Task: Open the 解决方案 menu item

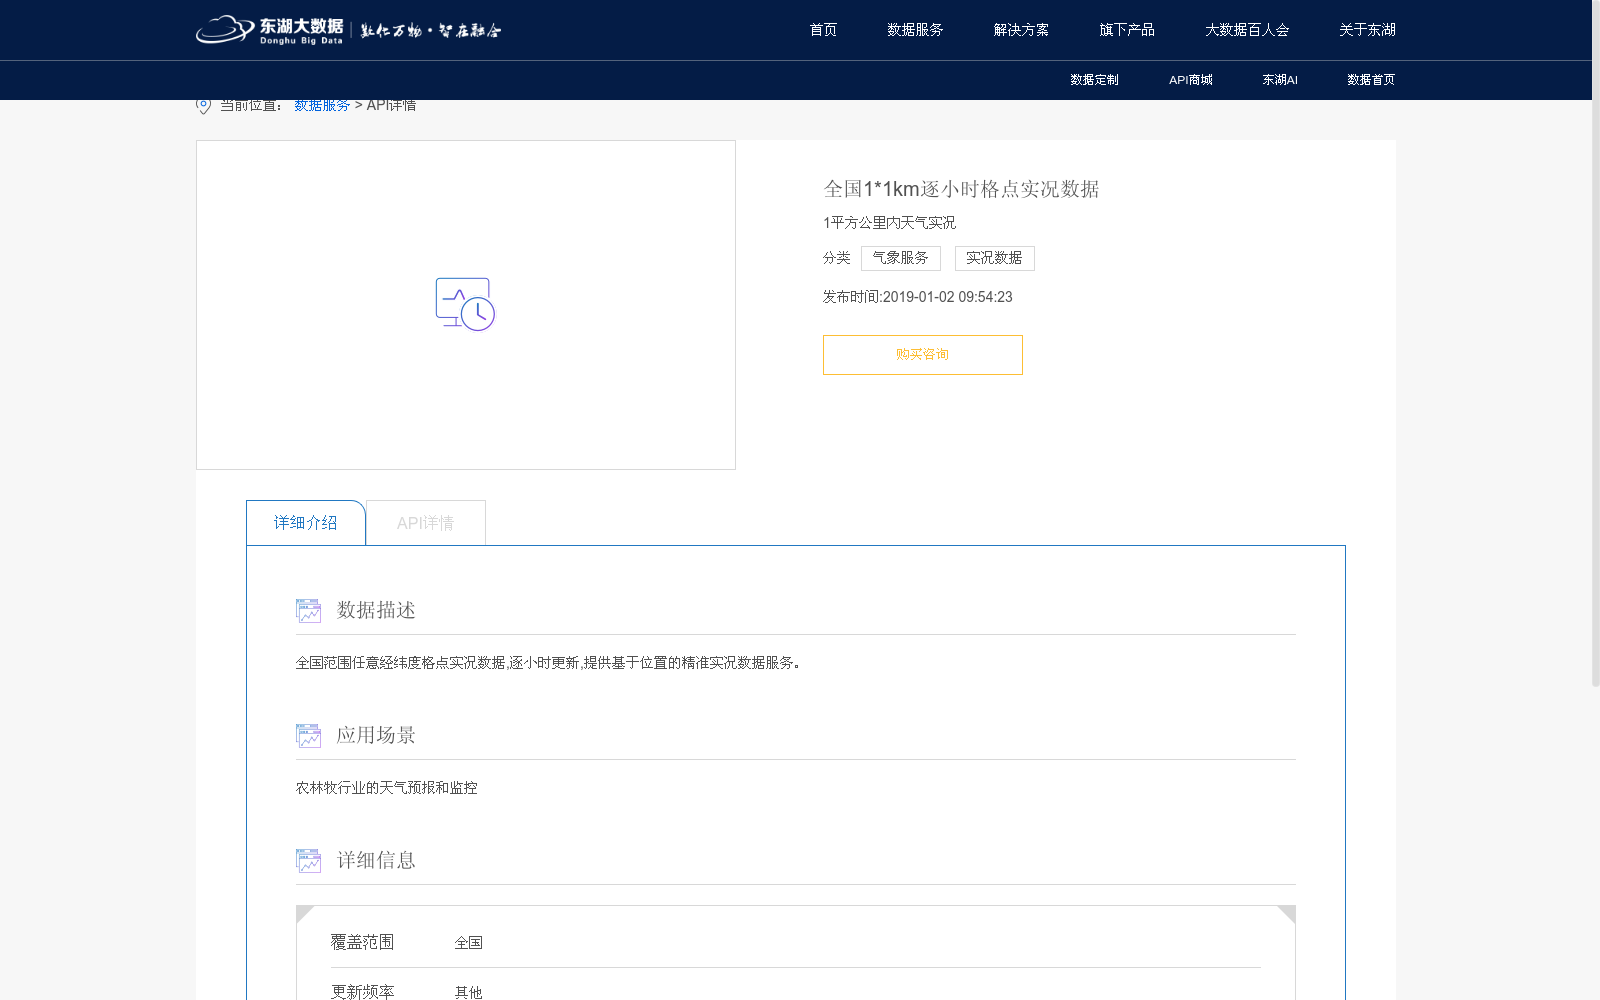Action: tap(1021, 30)
